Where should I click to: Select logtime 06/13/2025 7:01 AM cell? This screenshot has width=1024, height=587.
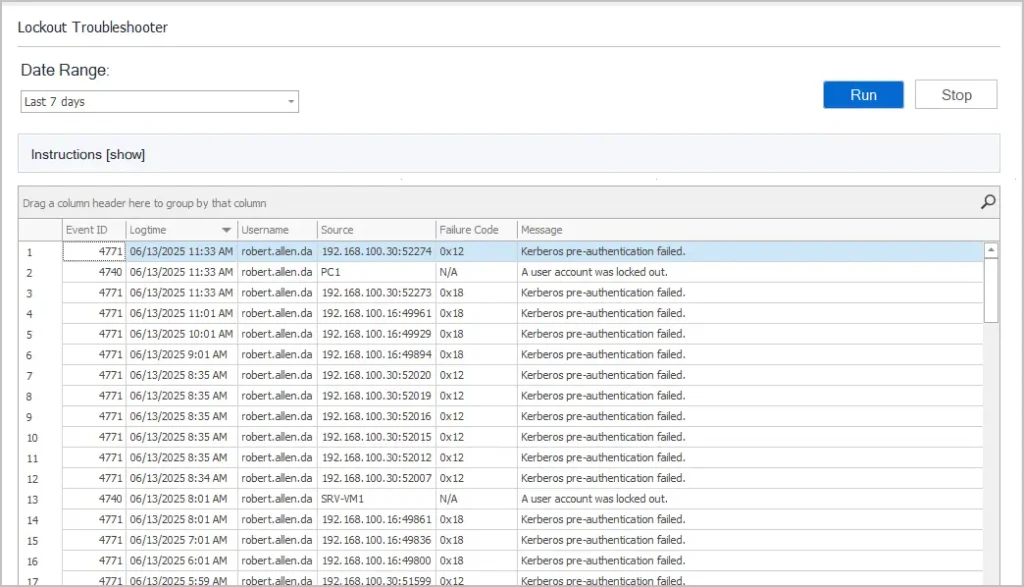pos(182,540)
